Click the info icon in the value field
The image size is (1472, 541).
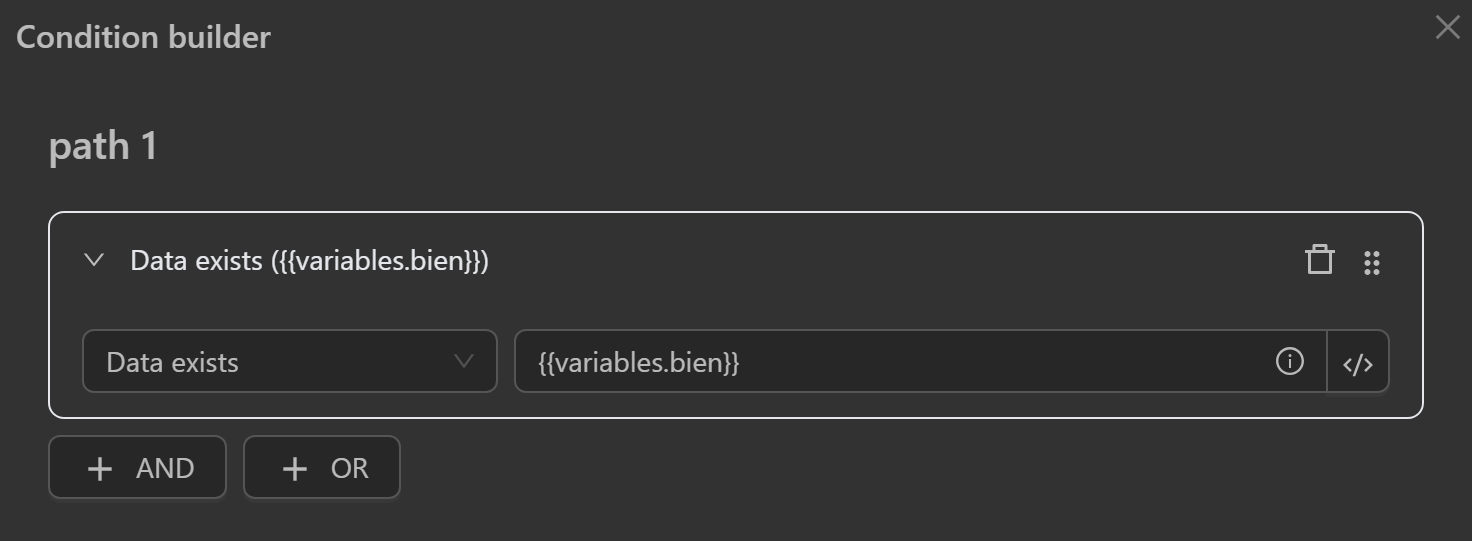(1289, 361)
